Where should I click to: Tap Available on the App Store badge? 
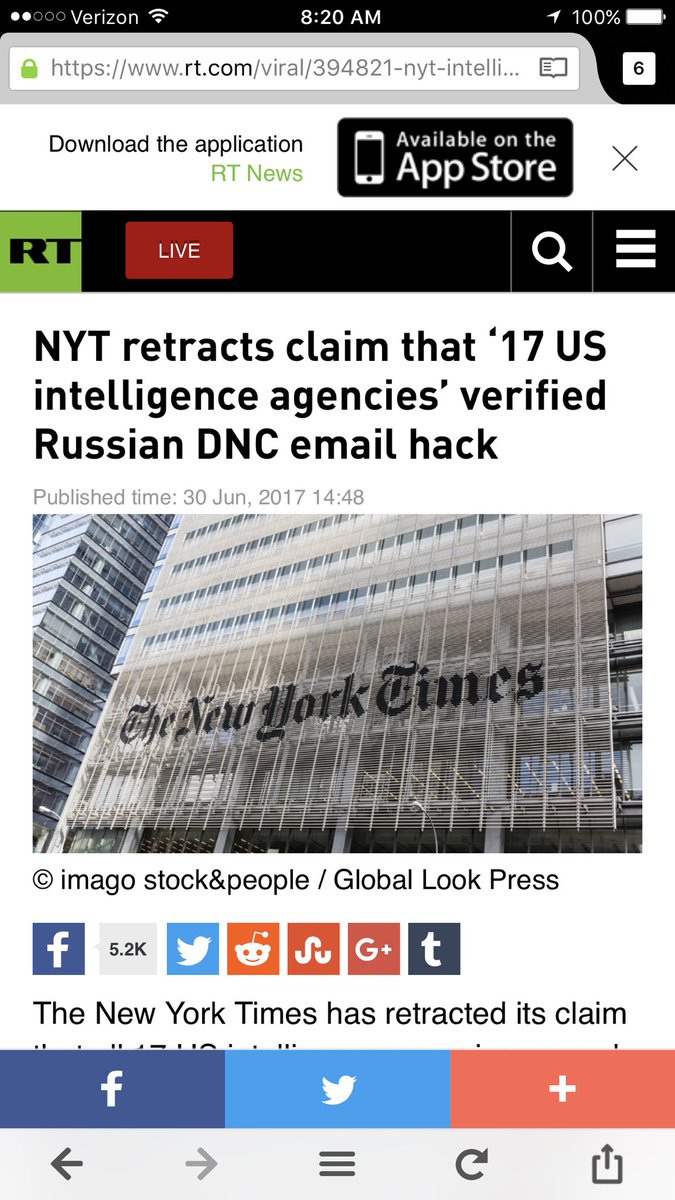(x=455, y=158)
